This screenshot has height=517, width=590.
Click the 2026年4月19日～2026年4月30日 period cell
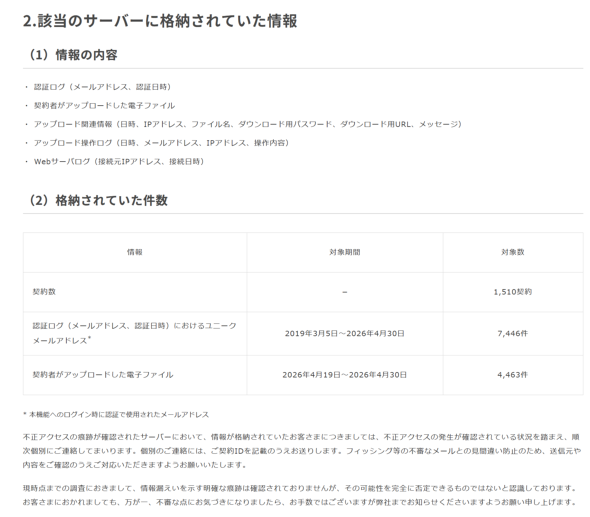pos(345,375)
